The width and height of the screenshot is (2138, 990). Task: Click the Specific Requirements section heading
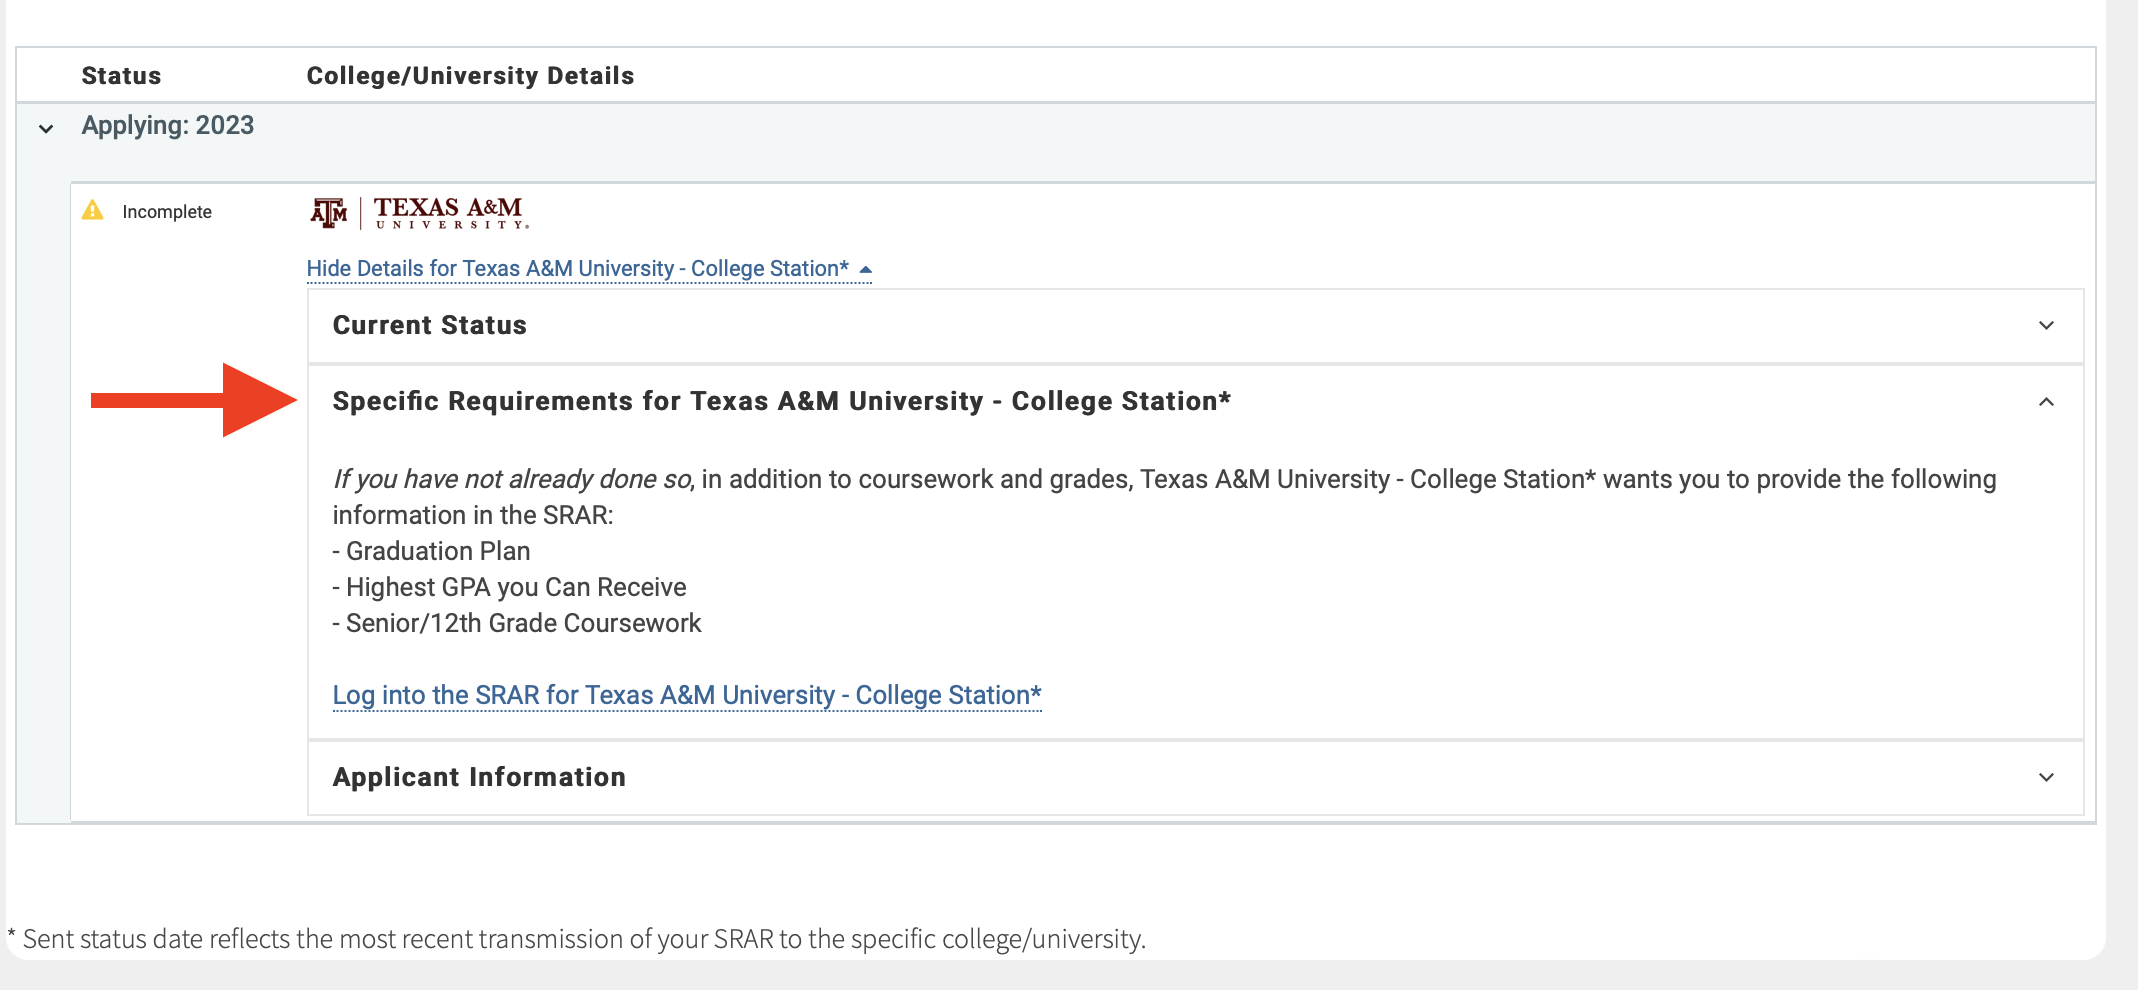click(x=781, y=402)
